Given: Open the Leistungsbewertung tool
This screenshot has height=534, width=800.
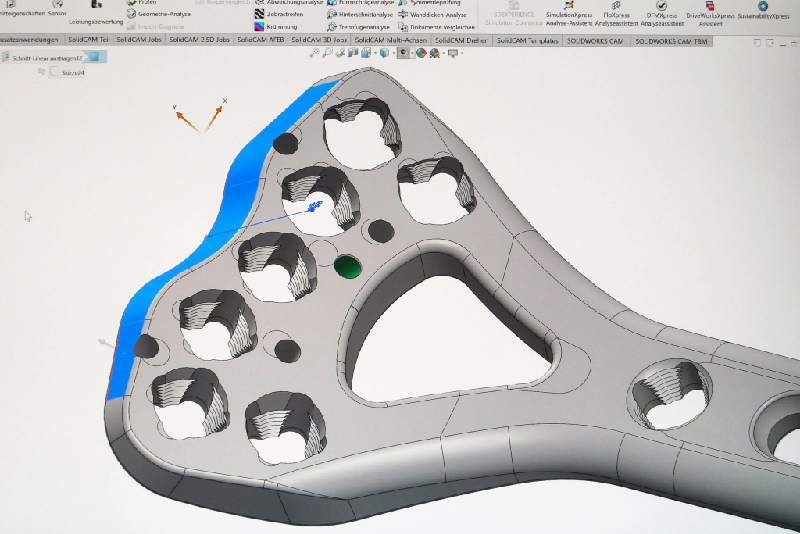Looking at the screenshot, I should coord(95,20).
